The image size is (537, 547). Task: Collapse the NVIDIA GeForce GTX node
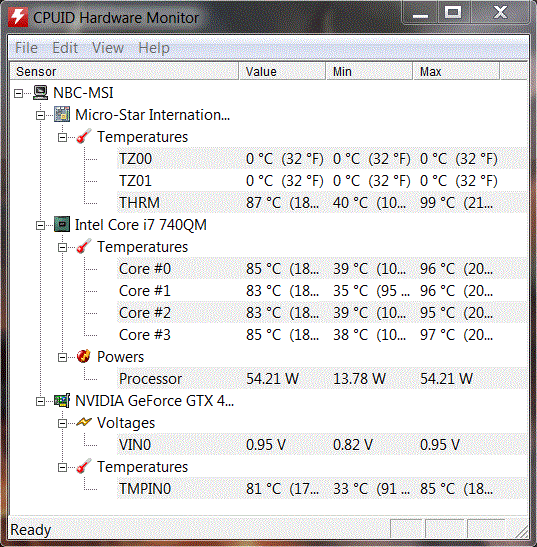coord(40,402)
